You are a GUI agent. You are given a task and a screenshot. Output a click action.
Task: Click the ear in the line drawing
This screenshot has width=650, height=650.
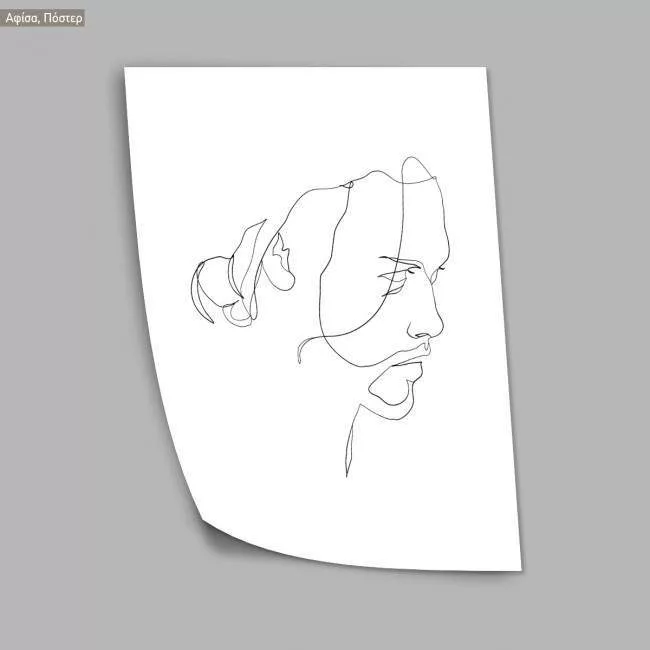(x=283, y=262)
